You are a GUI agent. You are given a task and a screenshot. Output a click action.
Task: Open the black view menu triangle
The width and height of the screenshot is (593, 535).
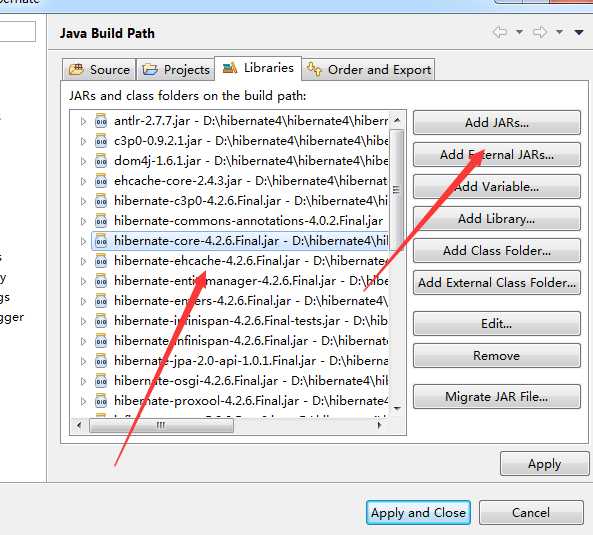(x=579, y=33)
